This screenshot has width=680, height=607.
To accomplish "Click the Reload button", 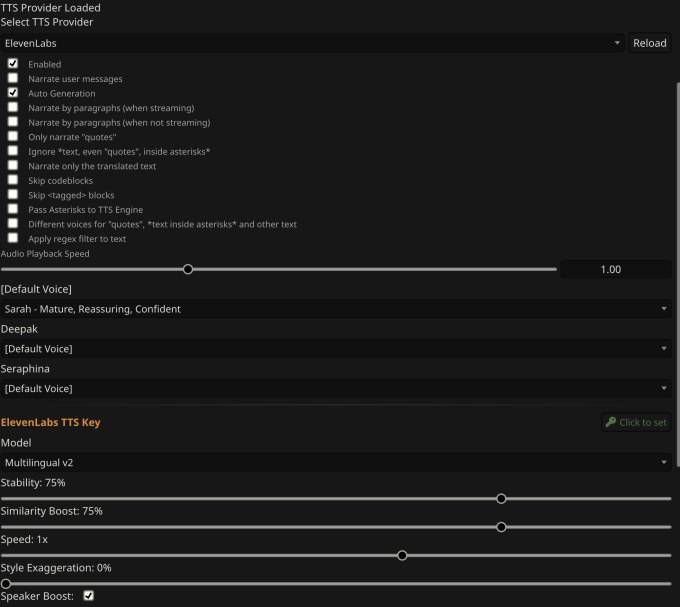I will pos(650,43).
